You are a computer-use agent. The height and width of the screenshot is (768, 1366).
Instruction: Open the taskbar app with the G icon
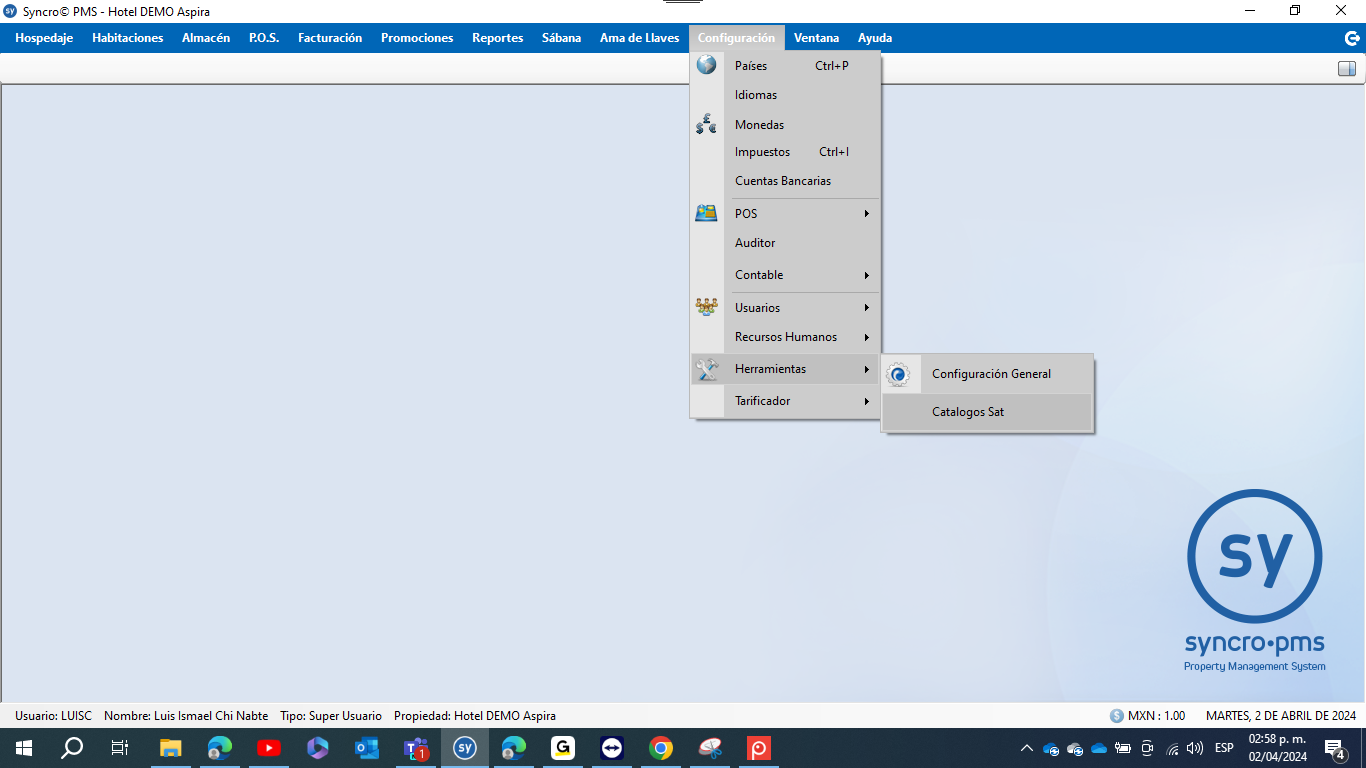click(x=563, y=748)
